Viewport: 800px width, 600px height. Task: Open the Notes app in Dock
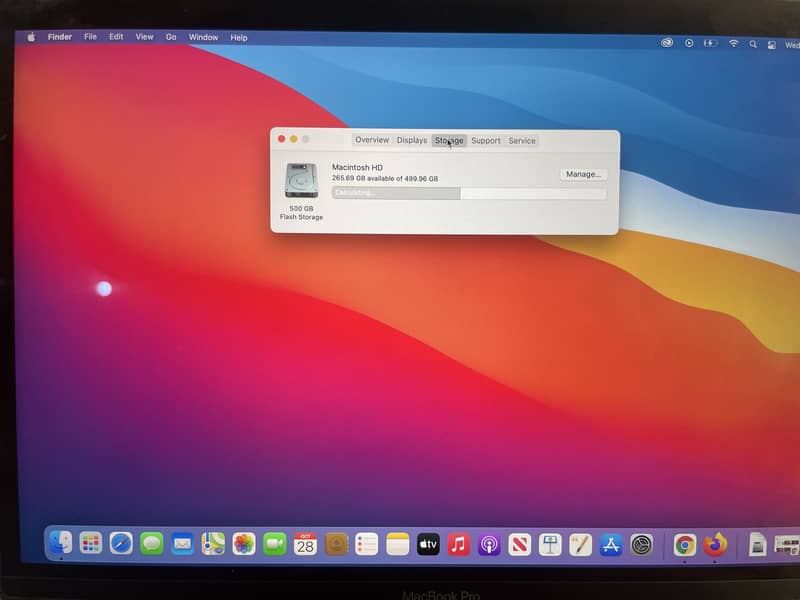pos(397,545)
